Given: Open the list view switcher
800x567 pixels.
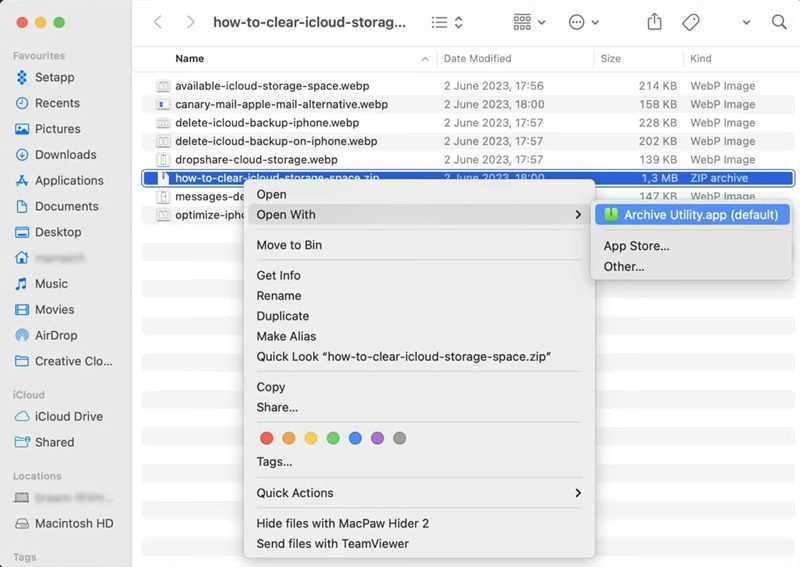Looking at the screenshot, I should pyautogui.click(x=447, y=22).
